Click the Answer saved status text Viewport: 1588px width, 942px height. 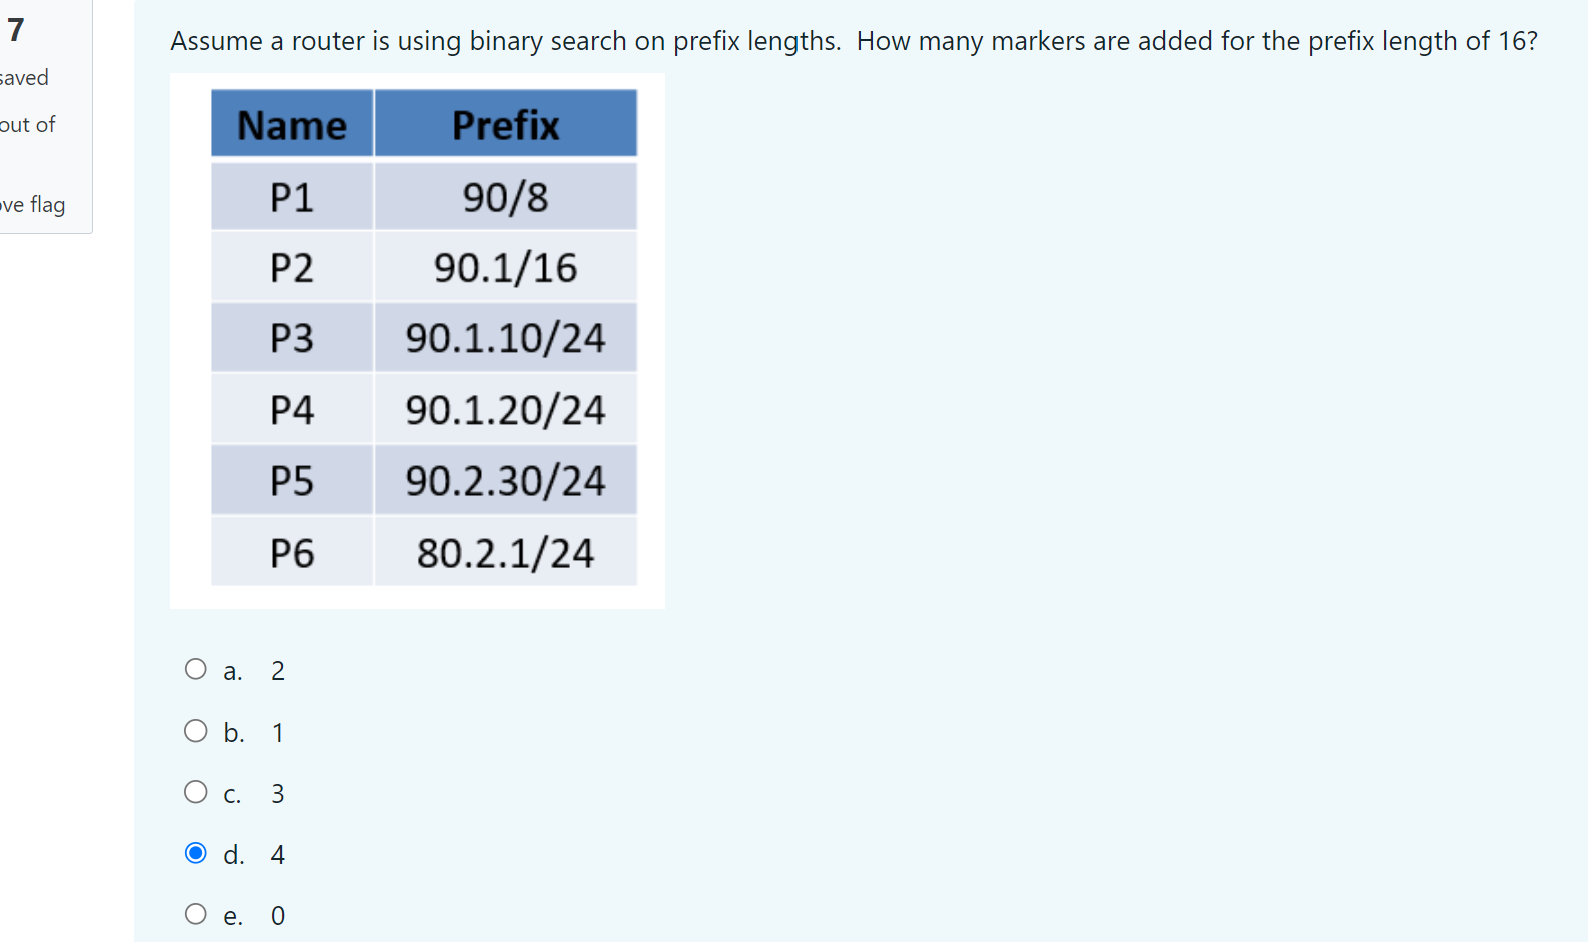click(x=24, y=77)
